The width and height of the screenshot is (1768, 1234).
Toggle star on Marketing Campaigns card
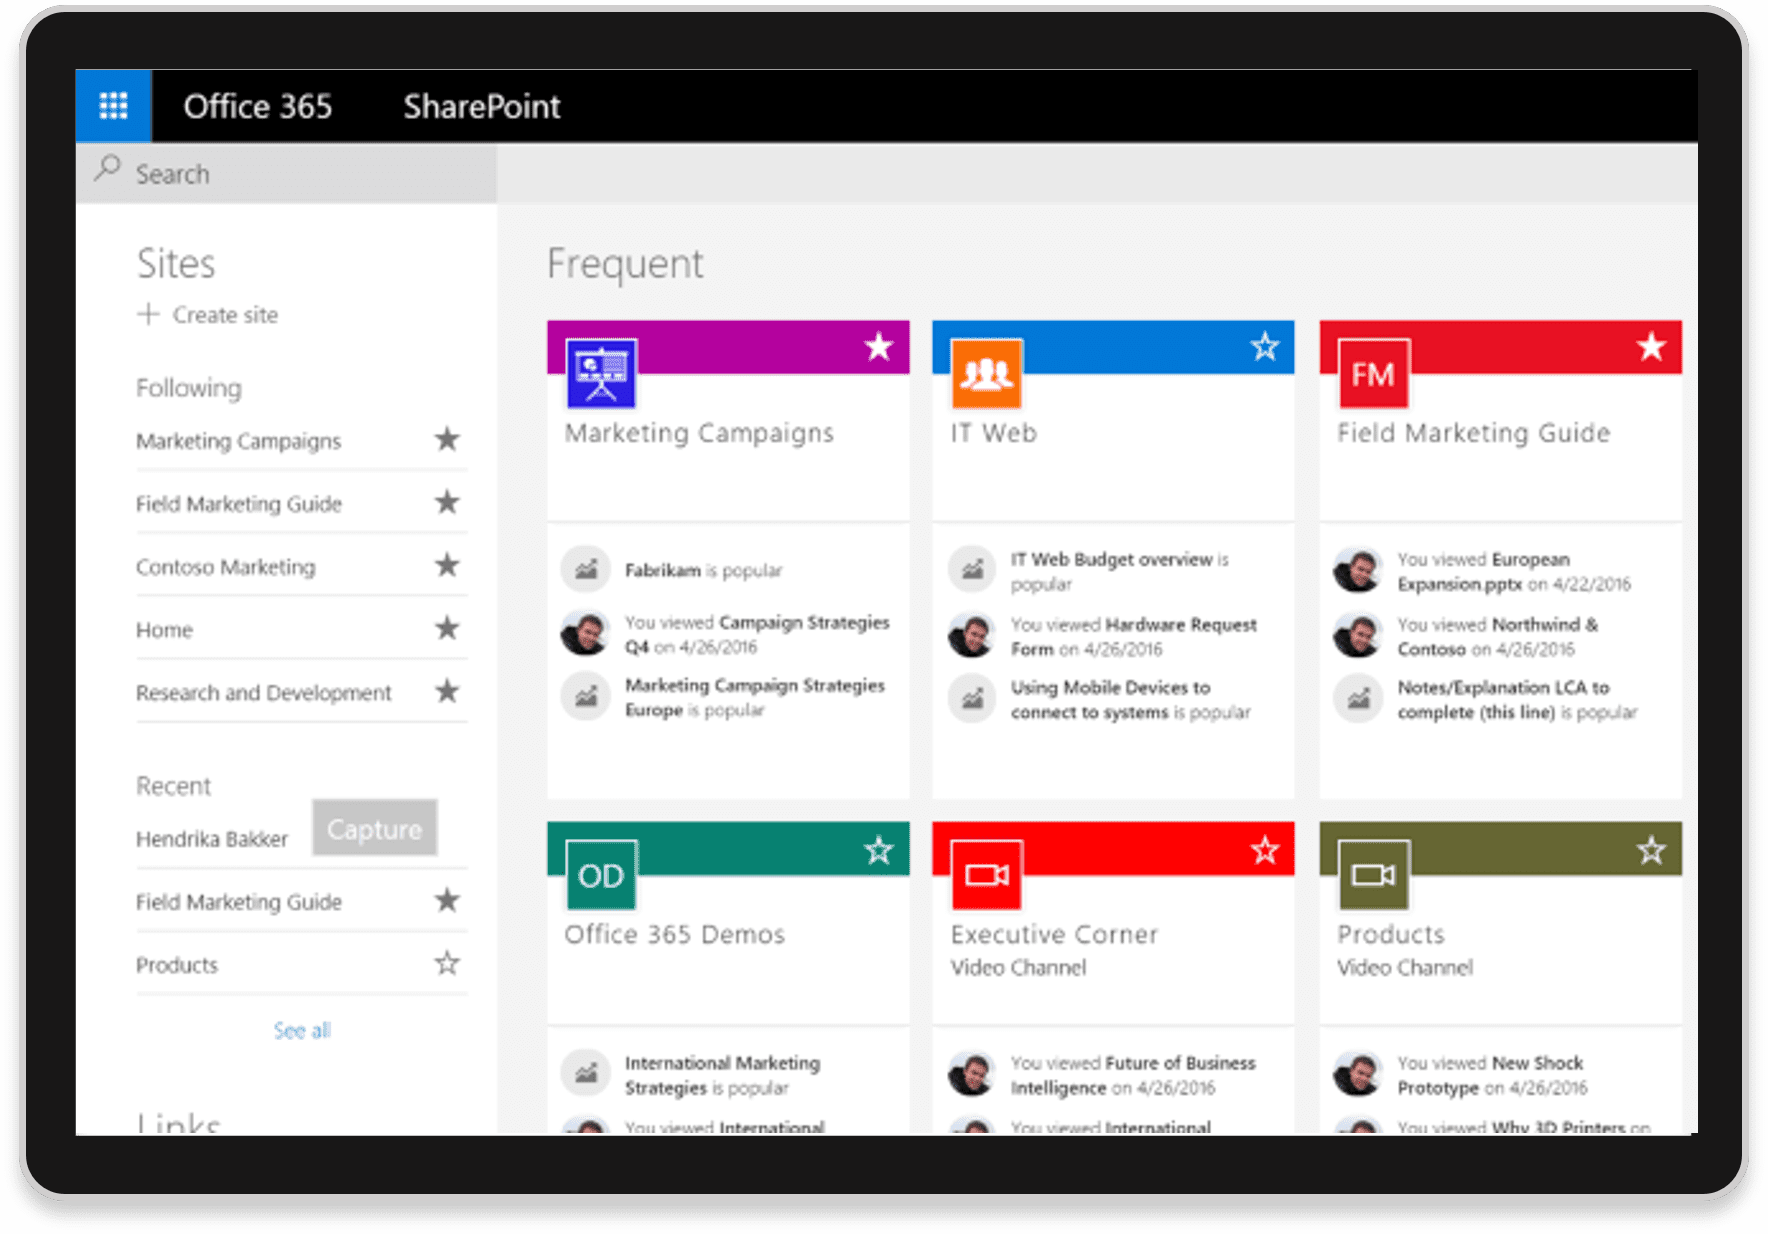(879, 347)
